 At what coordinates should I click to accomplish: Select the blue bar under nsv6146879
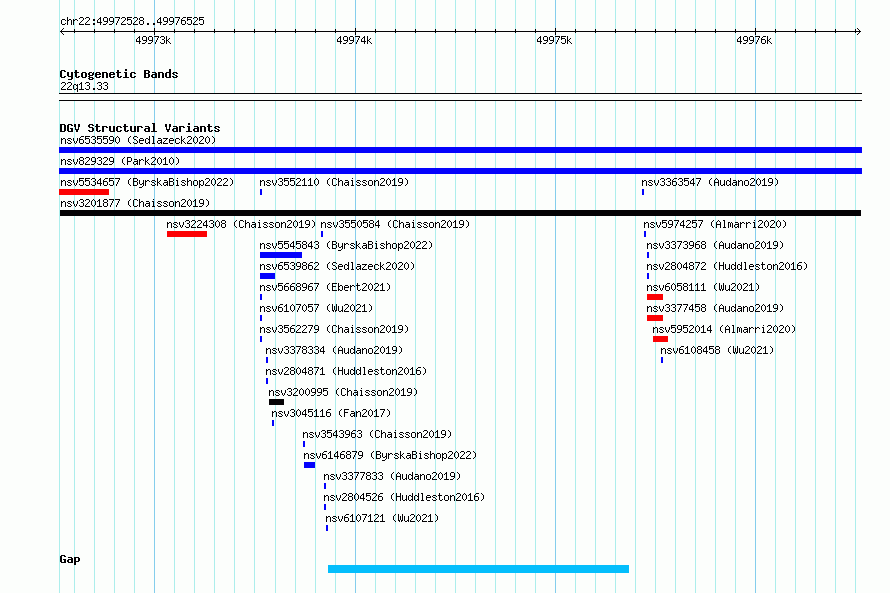click(309, 465)
